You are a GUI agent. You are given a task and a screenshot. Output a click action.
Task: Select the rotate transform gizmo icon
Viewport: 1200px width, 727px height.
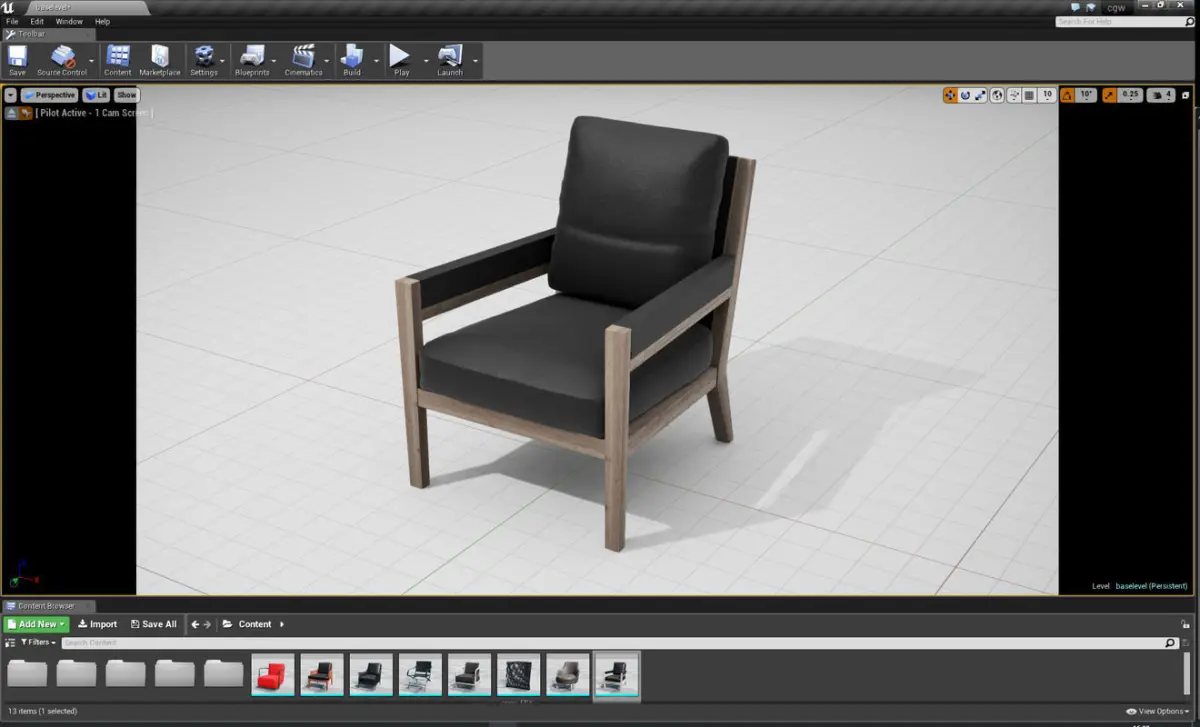965,95
